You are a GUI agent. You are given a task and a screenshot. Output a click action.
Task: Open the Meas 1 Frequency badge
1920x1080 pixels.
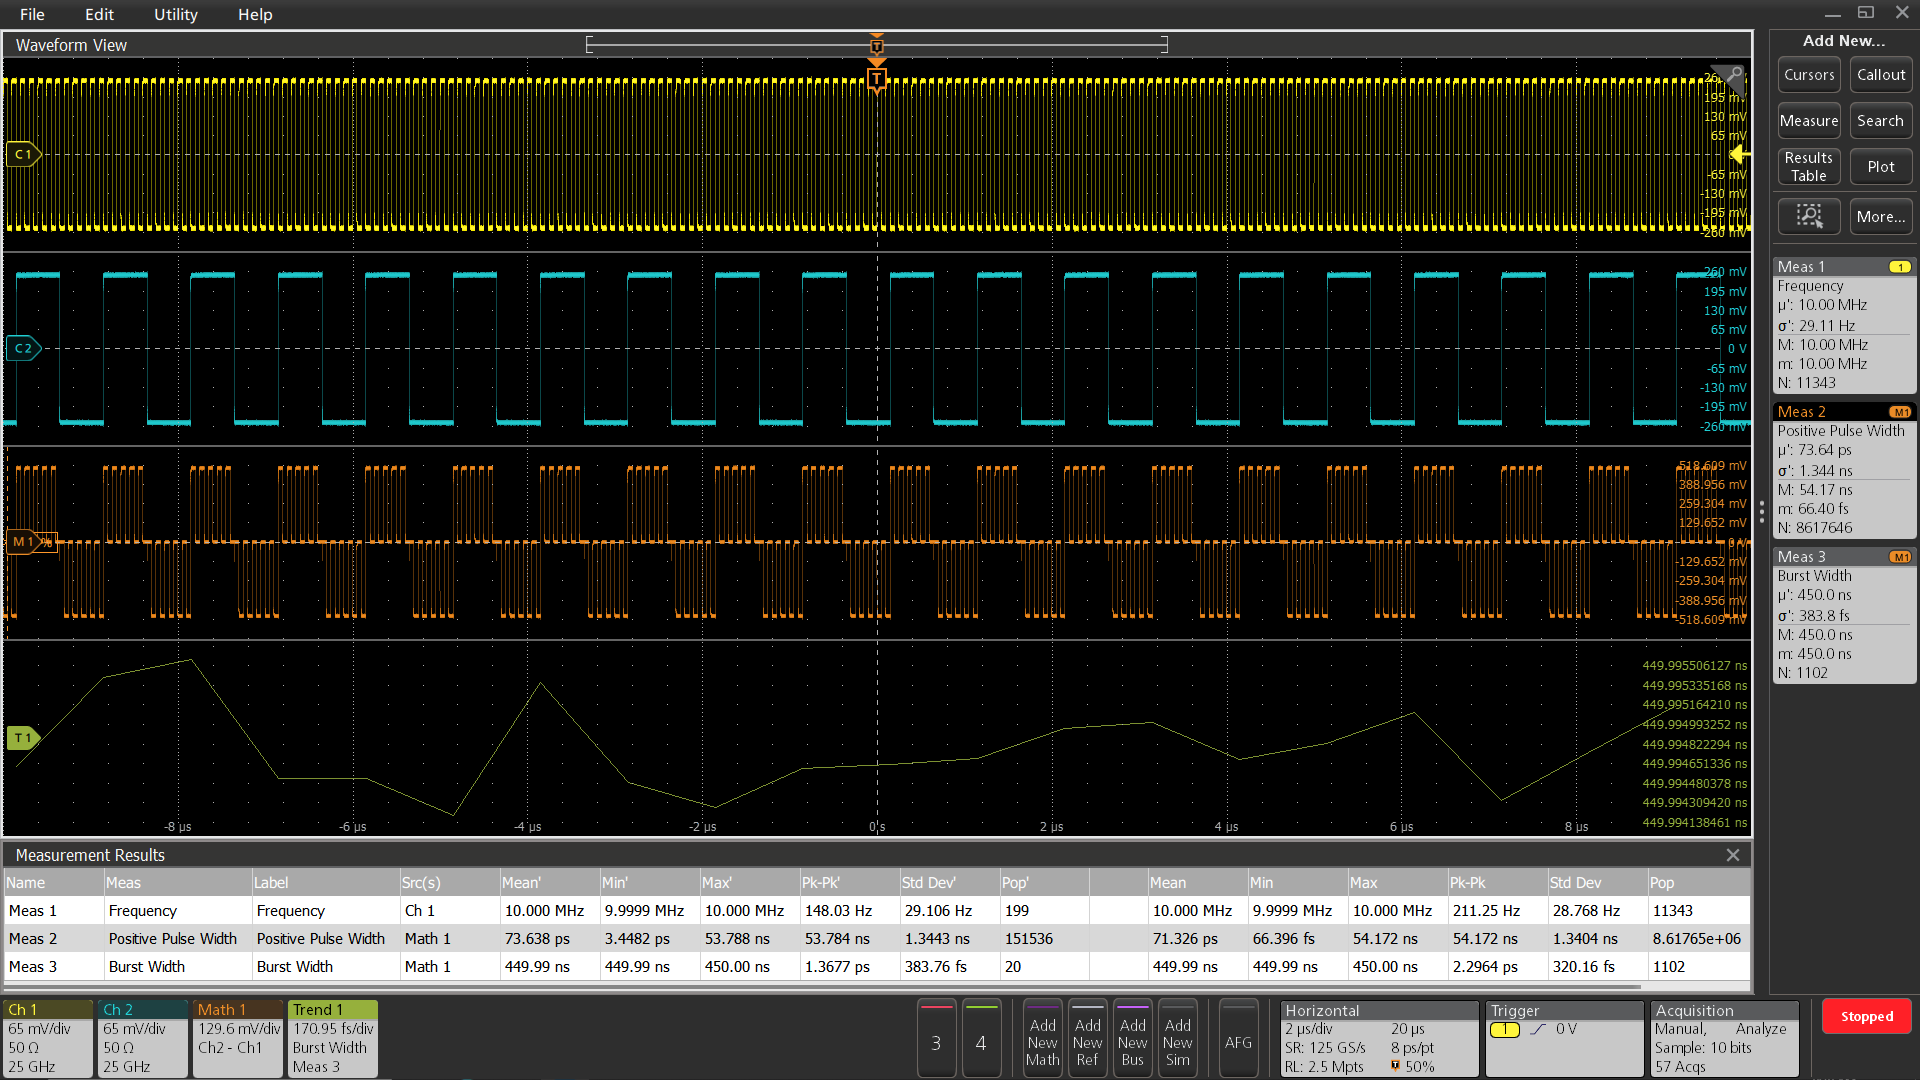pyautogui.click(x=1844, y=325)
